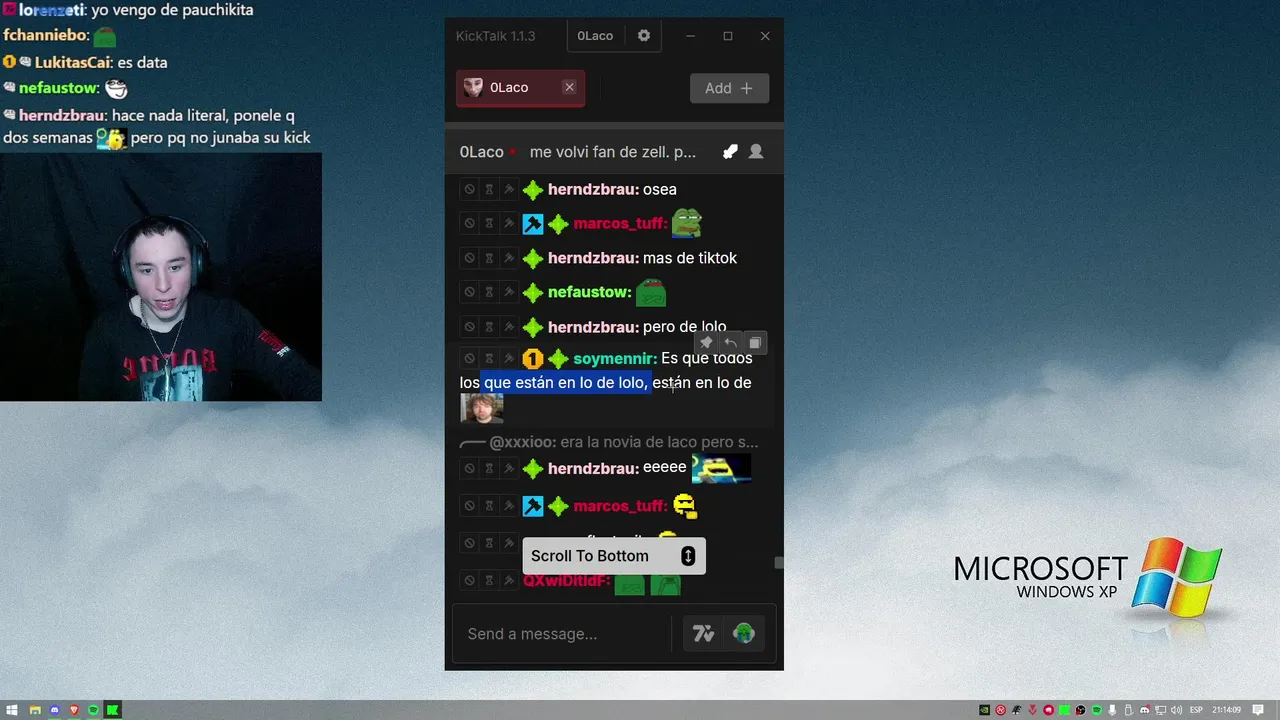Click username nefaustow in KickTalk chat
1280x720 pixels.
pos(590,293)
